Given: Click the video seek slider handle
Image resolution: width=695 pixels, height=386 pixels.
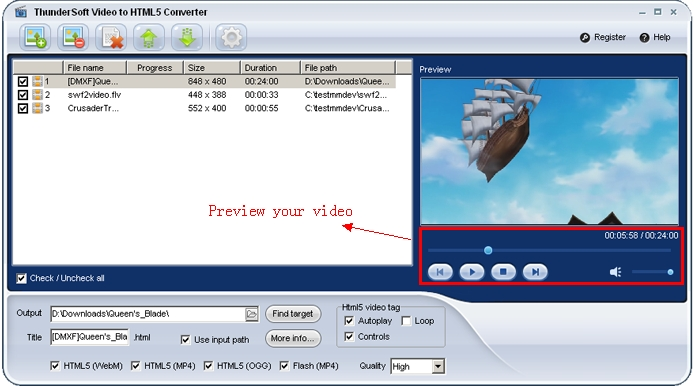Looking at the screenshot, I should point(488,250).
